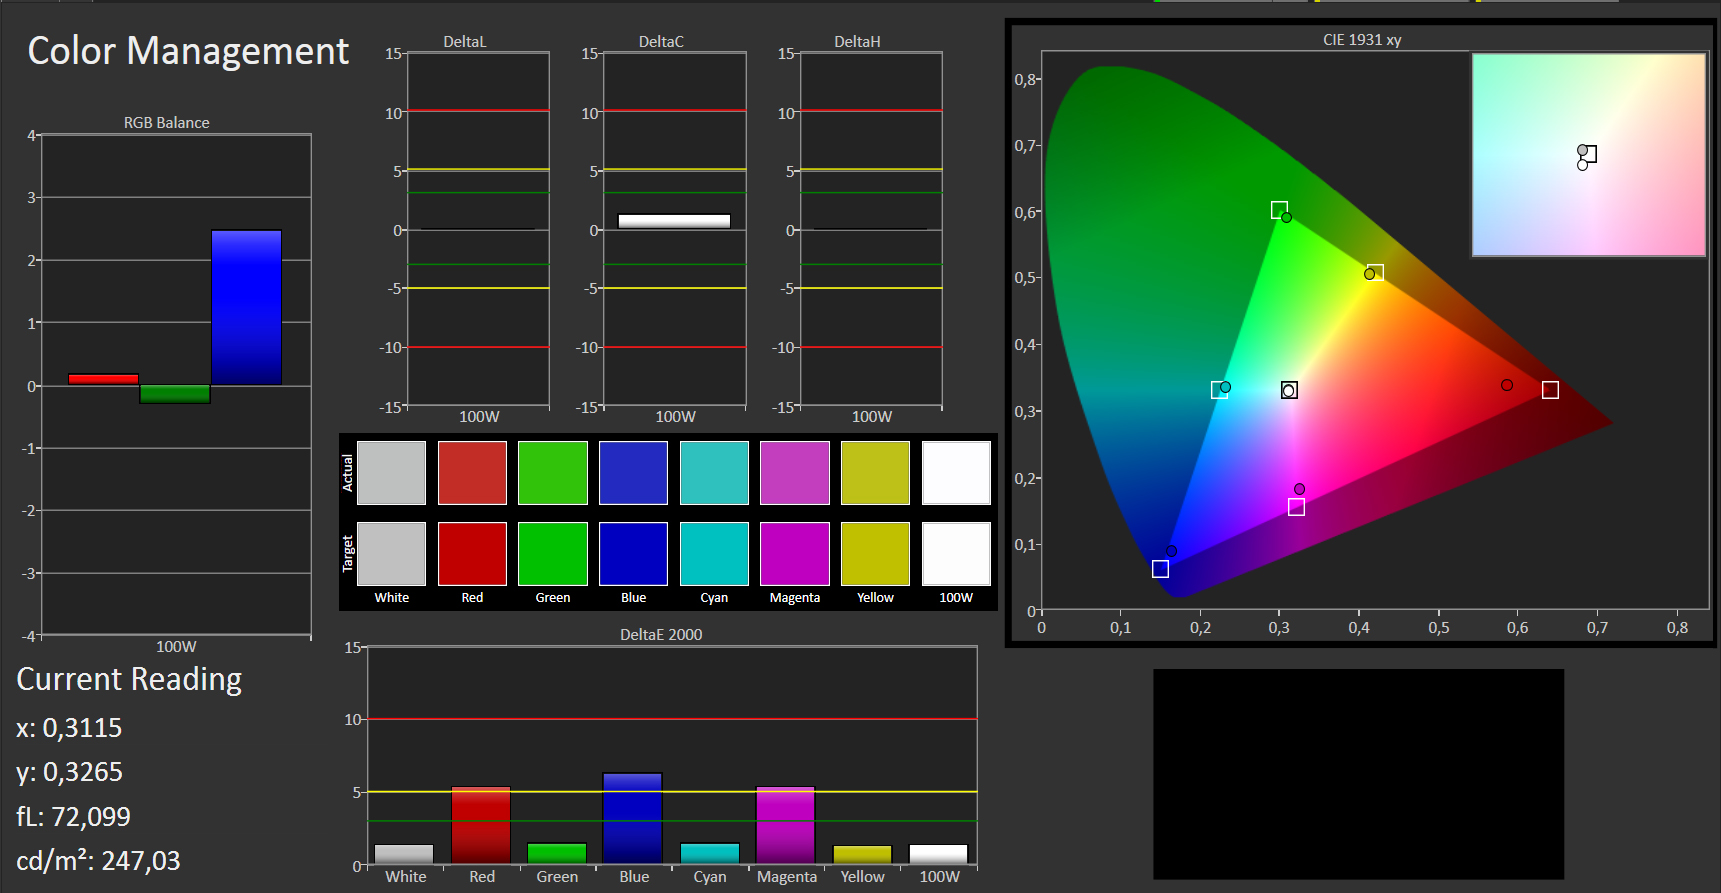Screen dimensions: 1721x893
Task: Click the 'DeltaH' chart title
Action: click(857, 41)
